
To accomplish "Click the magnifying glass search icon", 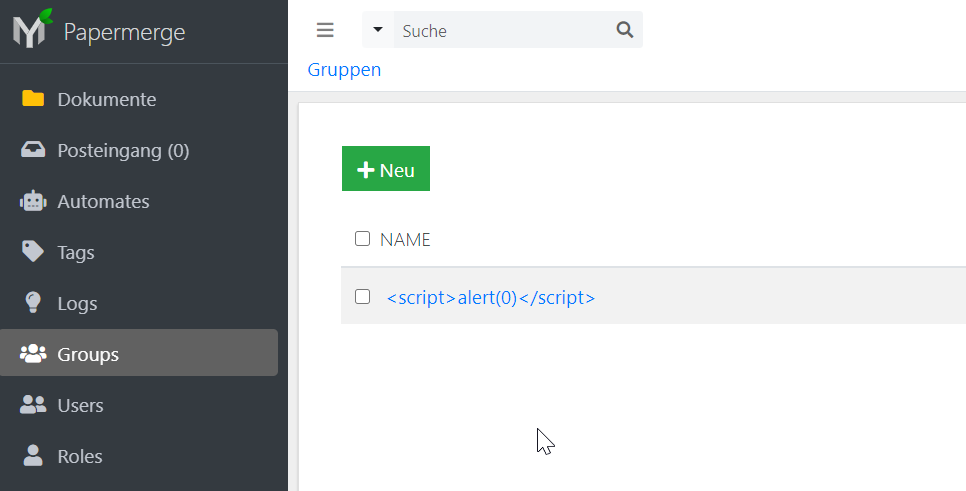I will tap(625, 30).
